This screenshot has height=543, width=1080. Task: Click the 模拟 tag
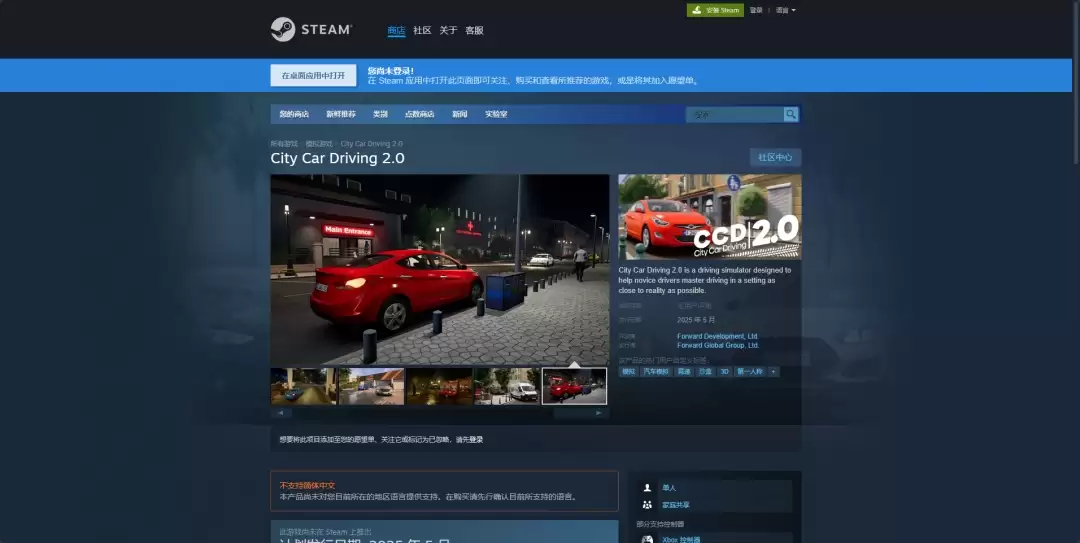click(x=628, y=371)
